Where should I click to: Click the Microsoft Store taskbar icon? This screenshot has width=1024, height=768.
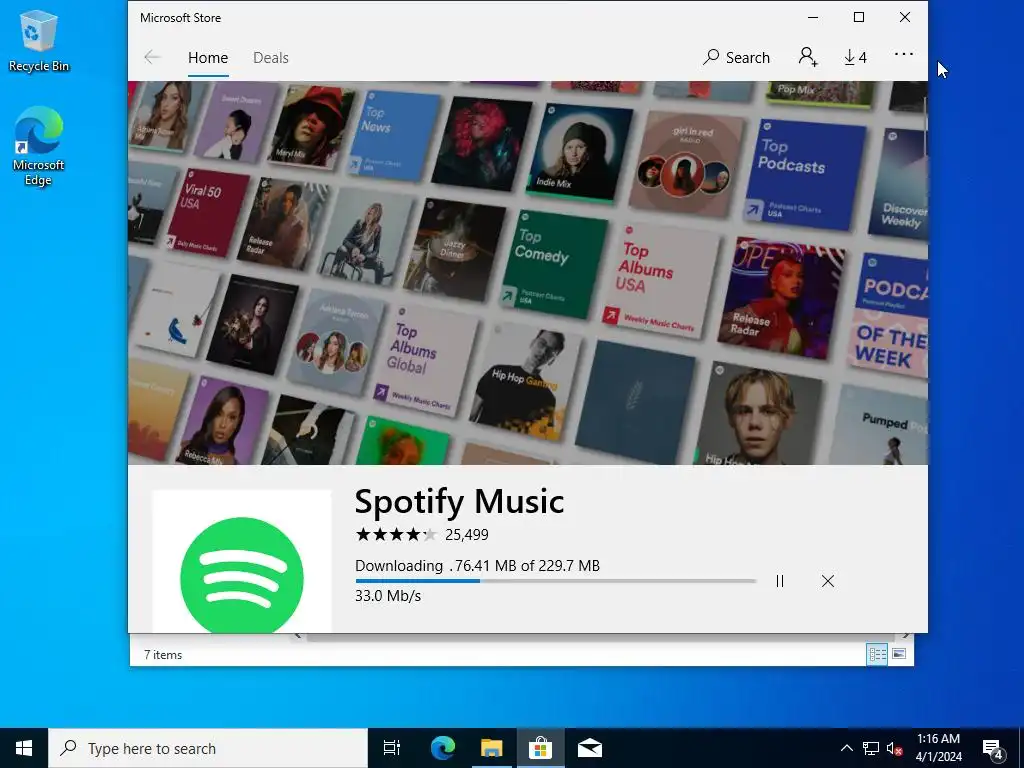[x=541, y=748]
